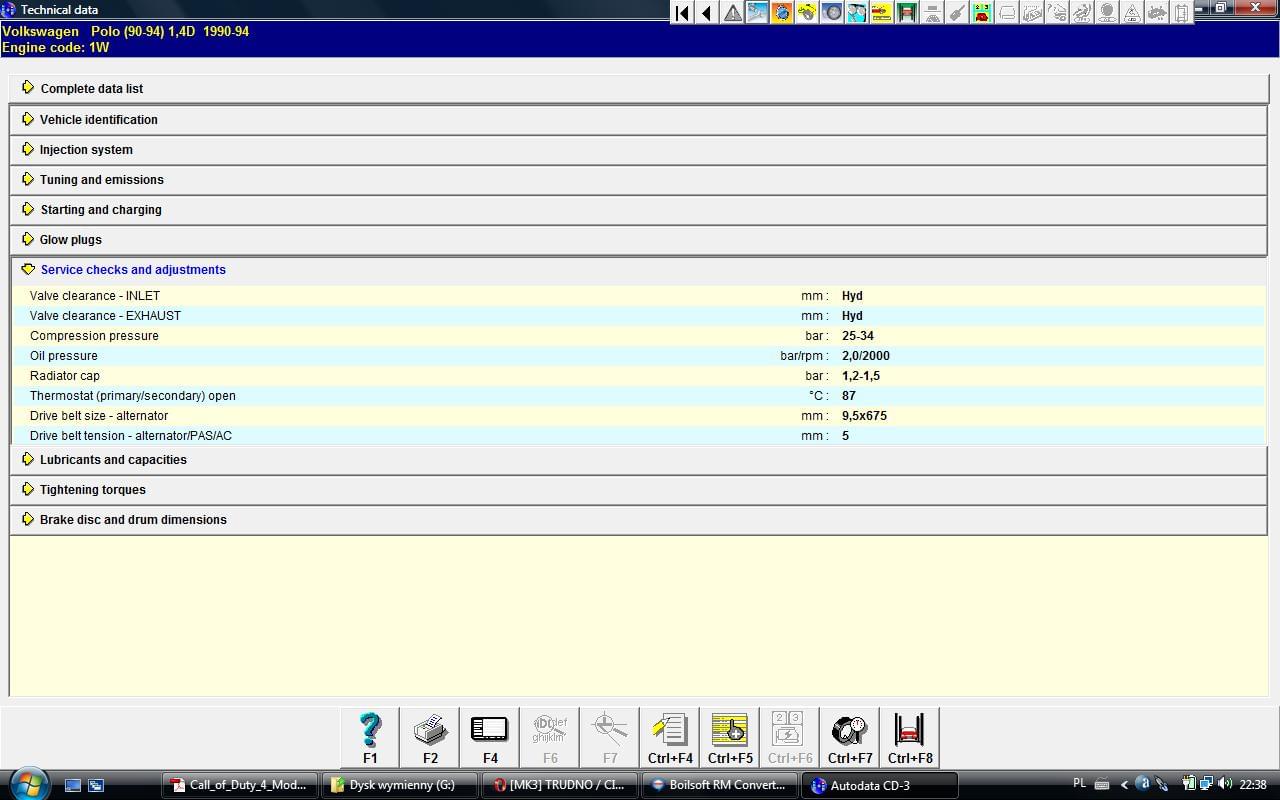Click the highlighted technical data toolbar icon
Screen dimensions: 1280x800
(757, 12)
